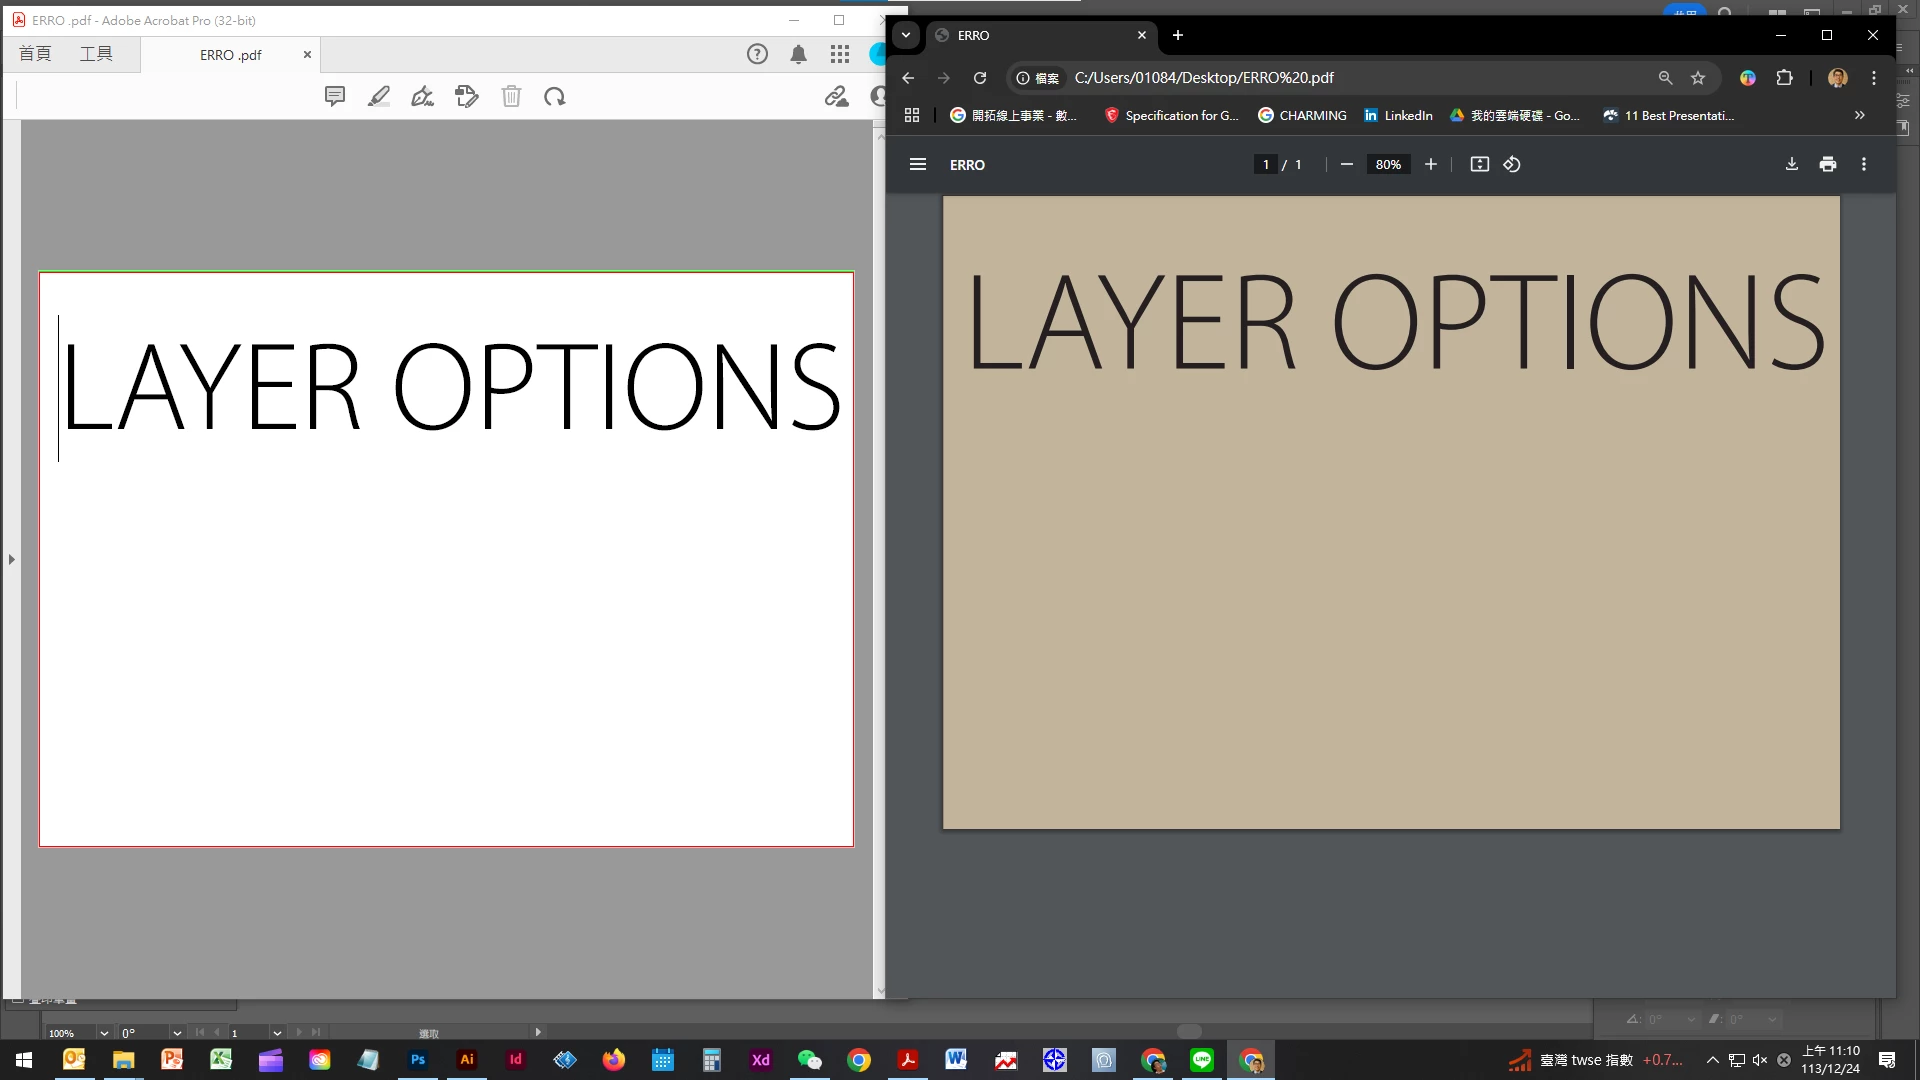Click the Acrobat comment tool icon
The width and height of the screenshot is (1920, 1080).
click(335, 96)
